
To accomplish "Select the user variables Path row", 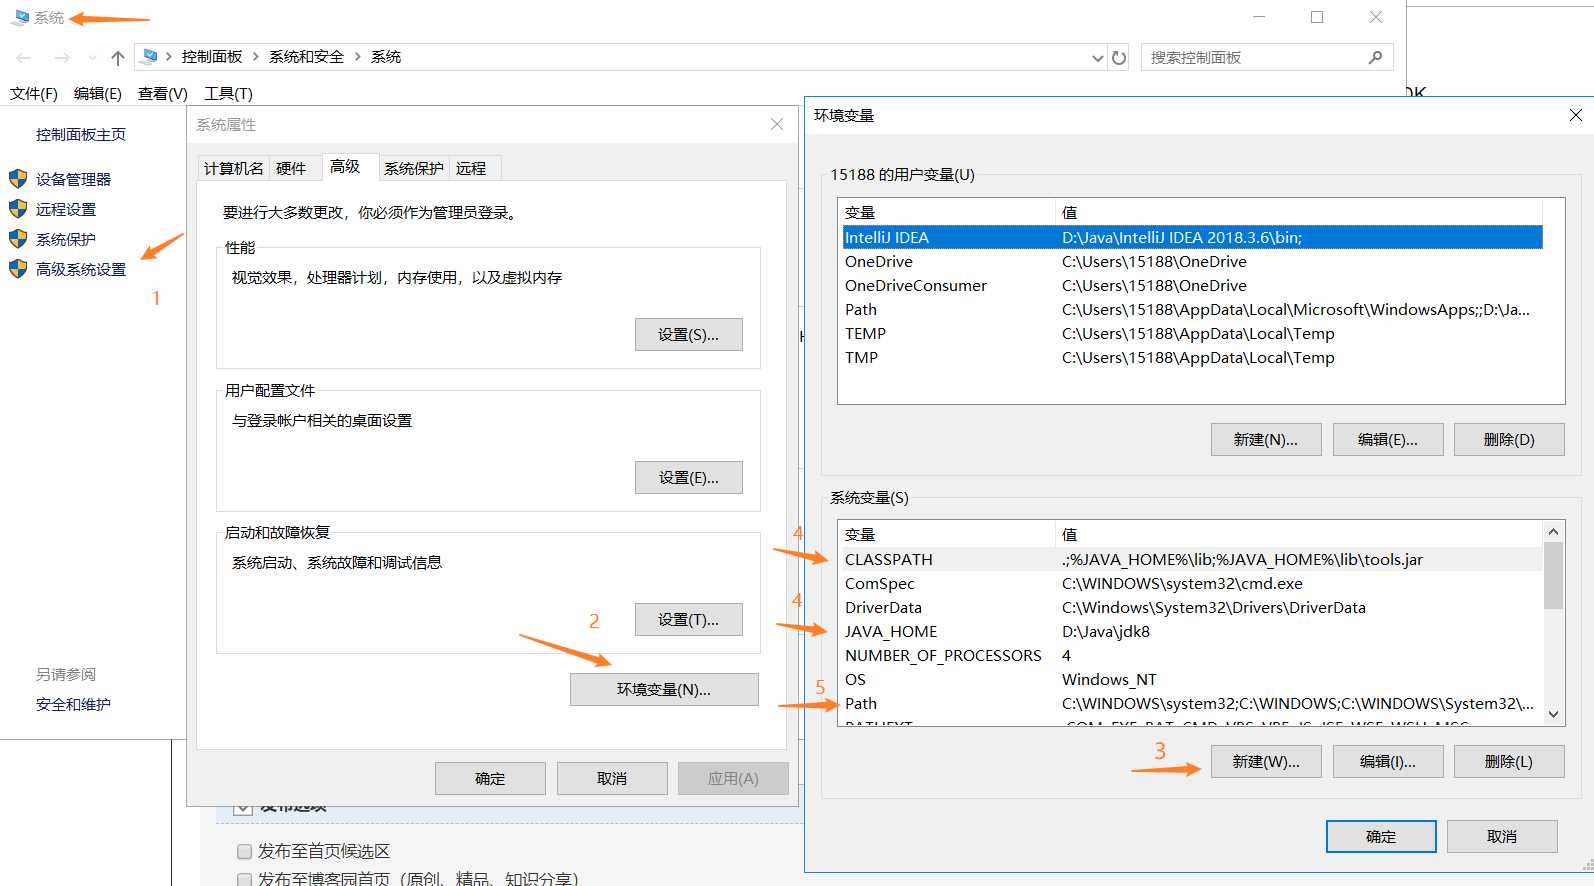I will click(x=1192, y=310).
